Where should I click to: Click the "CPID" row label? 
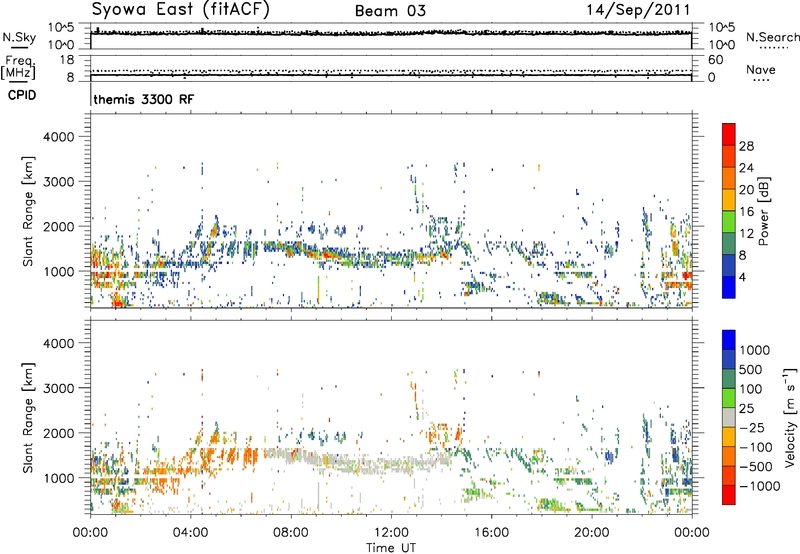22,95
